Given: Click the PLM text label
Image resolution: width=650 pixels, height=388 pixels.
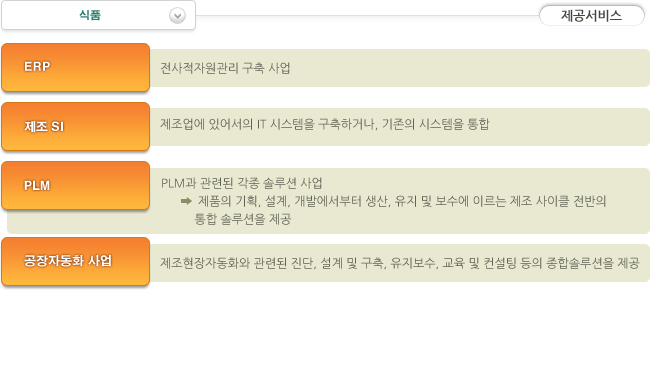Looking at the screenshot, I should 37,185.
